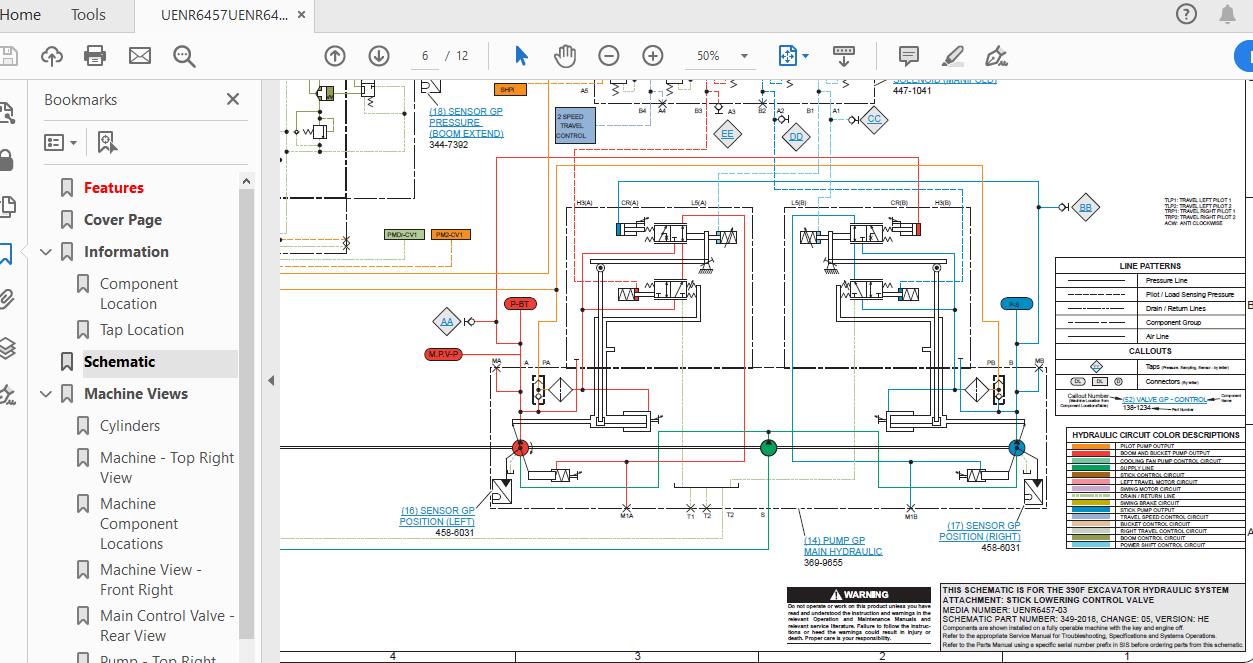The height and width of the screenshot is (663, 1253).
Task: Open Main Control Valve - Rear View bookmark
Action: click(x=167, y=626)
